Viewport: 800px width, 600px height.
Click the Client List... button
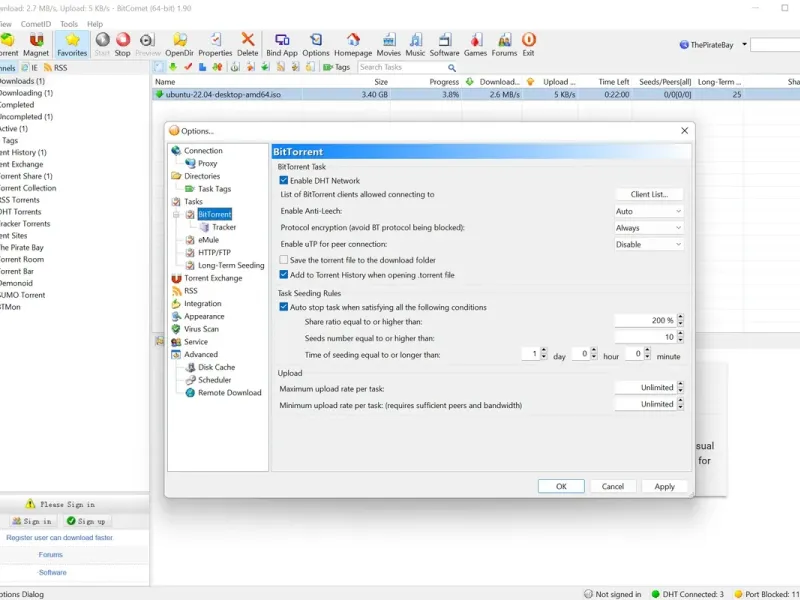tap(649, 194)
